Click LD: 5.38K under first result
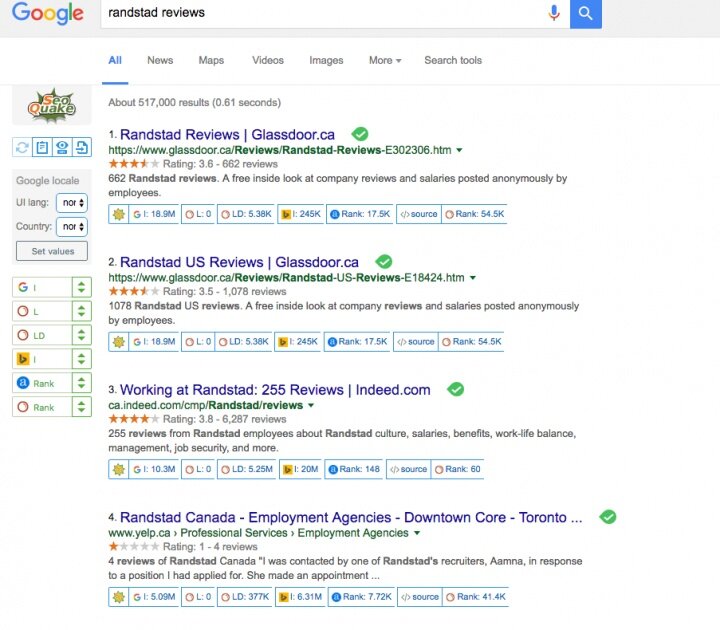 click(246, 214)
